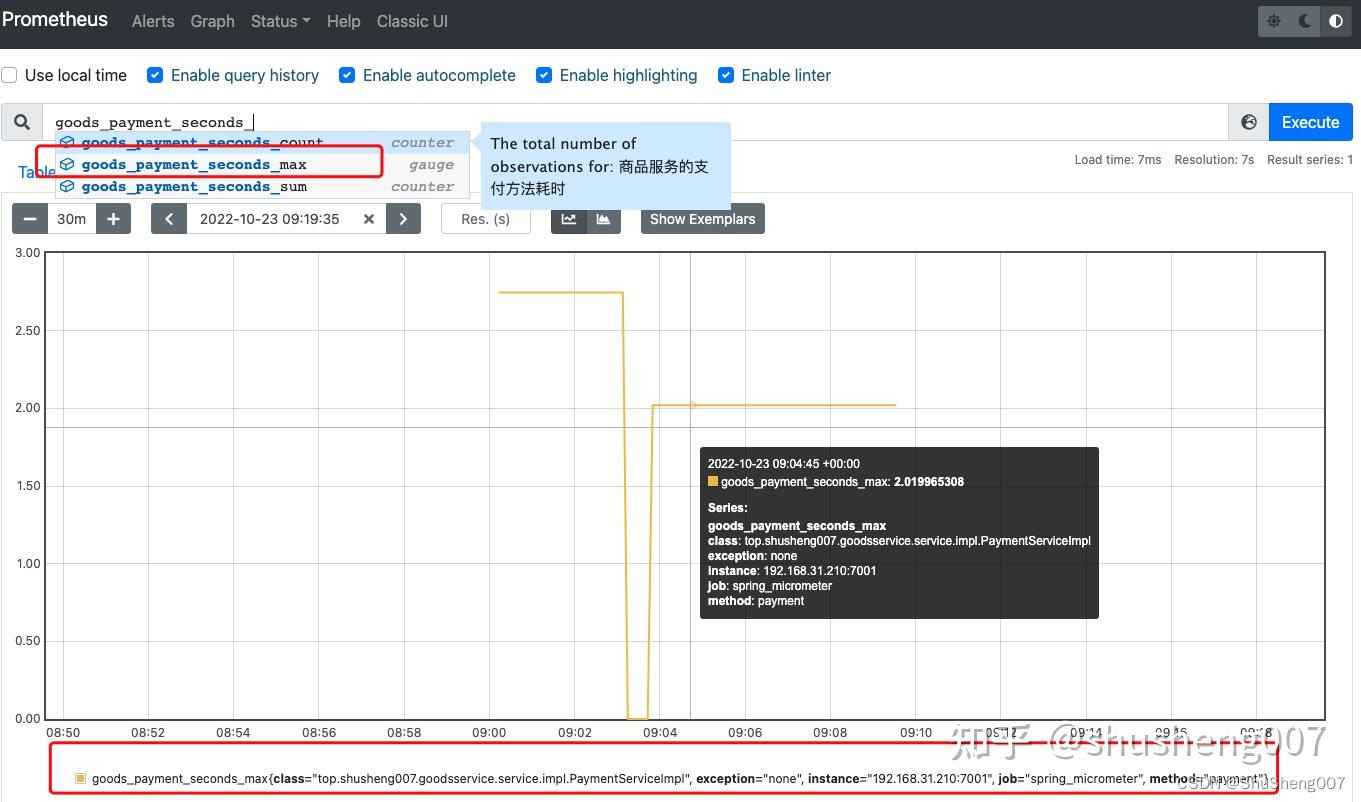The image size is (1361, 802).
Task: Disable the Enable highlighting checkbox
Action: (544, 74)
